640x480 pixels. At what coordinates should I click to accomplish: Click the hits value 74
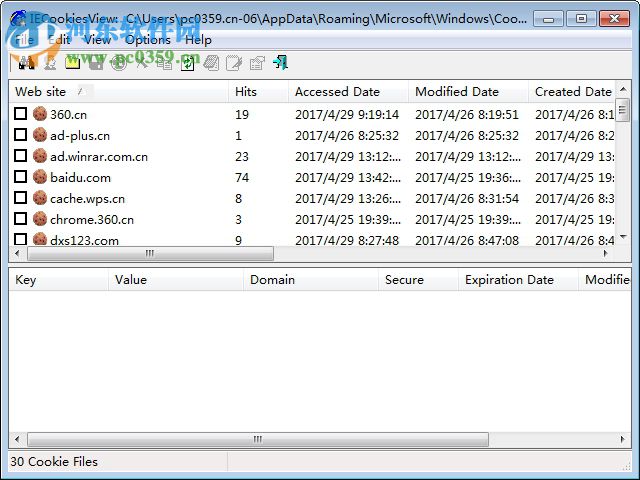pyautogui.click(x=242, y=178)
